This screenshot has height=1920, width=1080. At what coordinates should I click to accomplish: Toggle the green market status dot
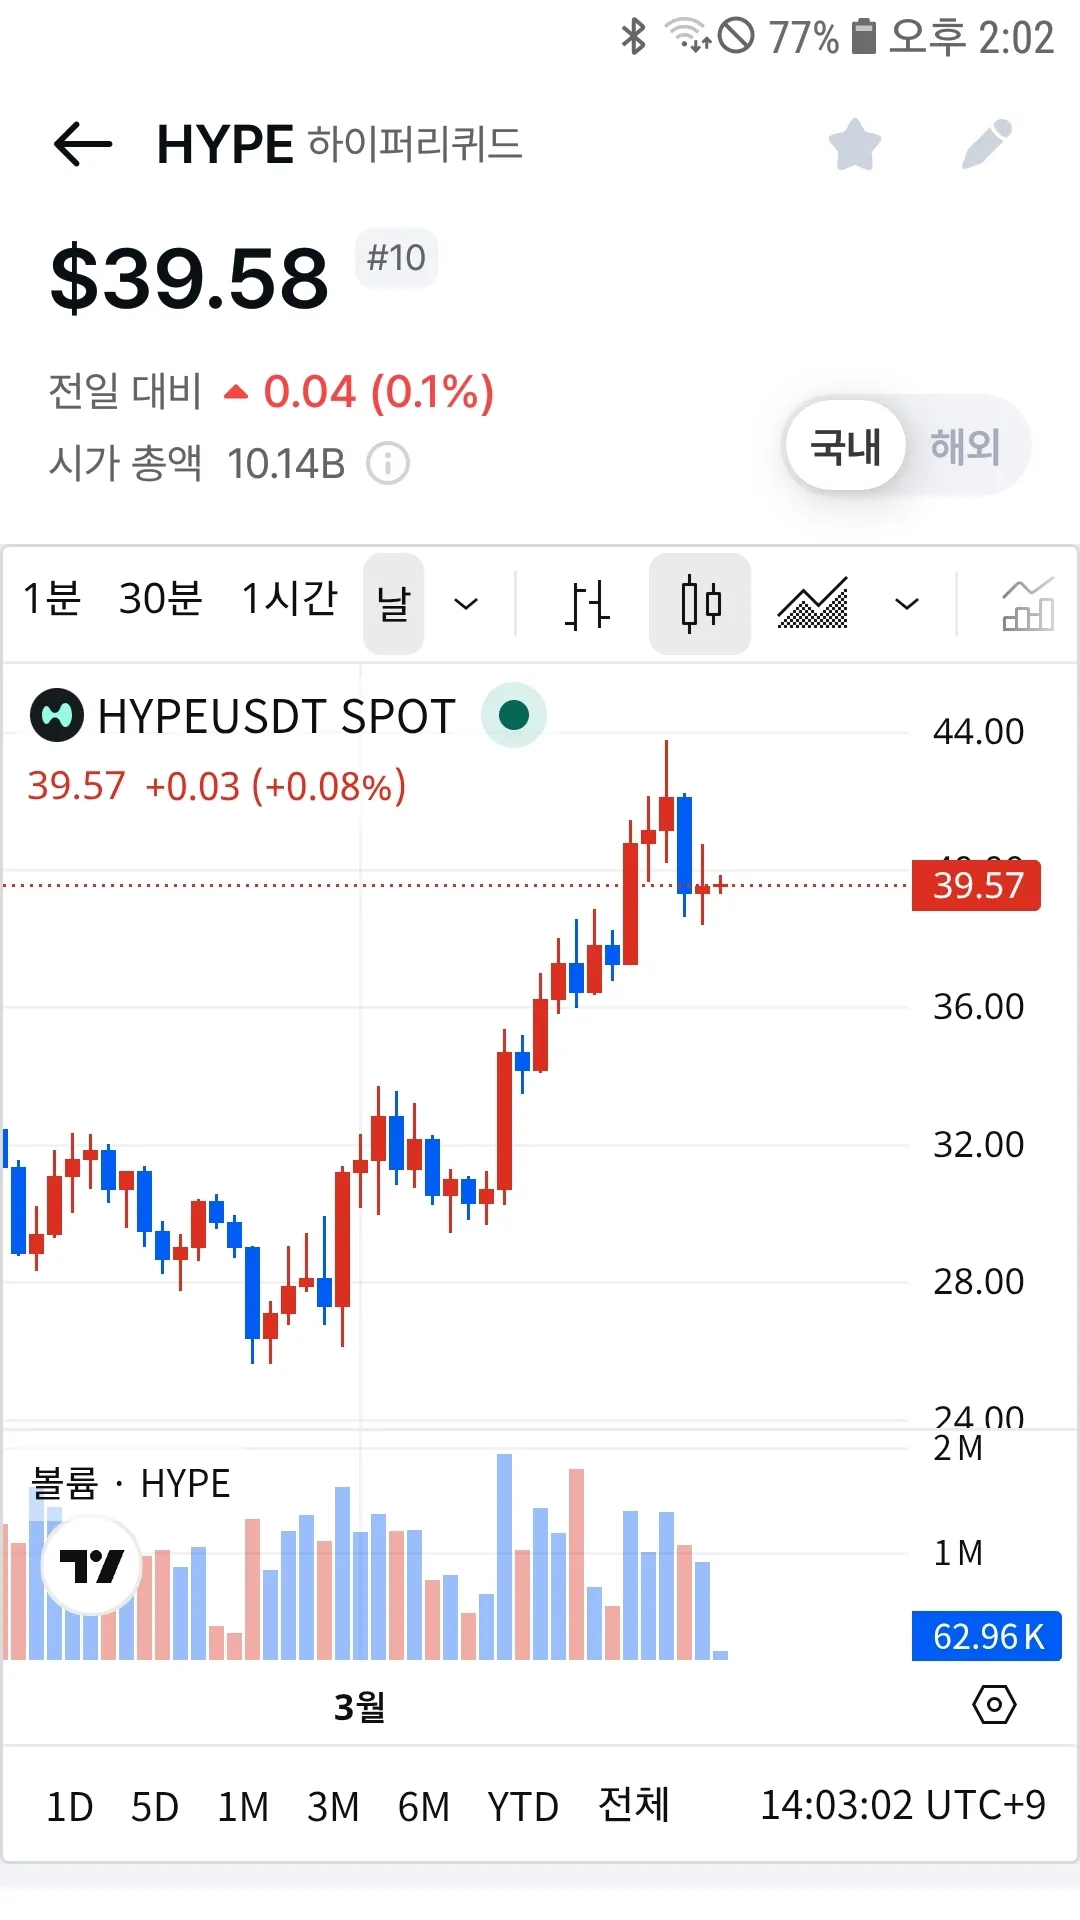click(514, 715)
